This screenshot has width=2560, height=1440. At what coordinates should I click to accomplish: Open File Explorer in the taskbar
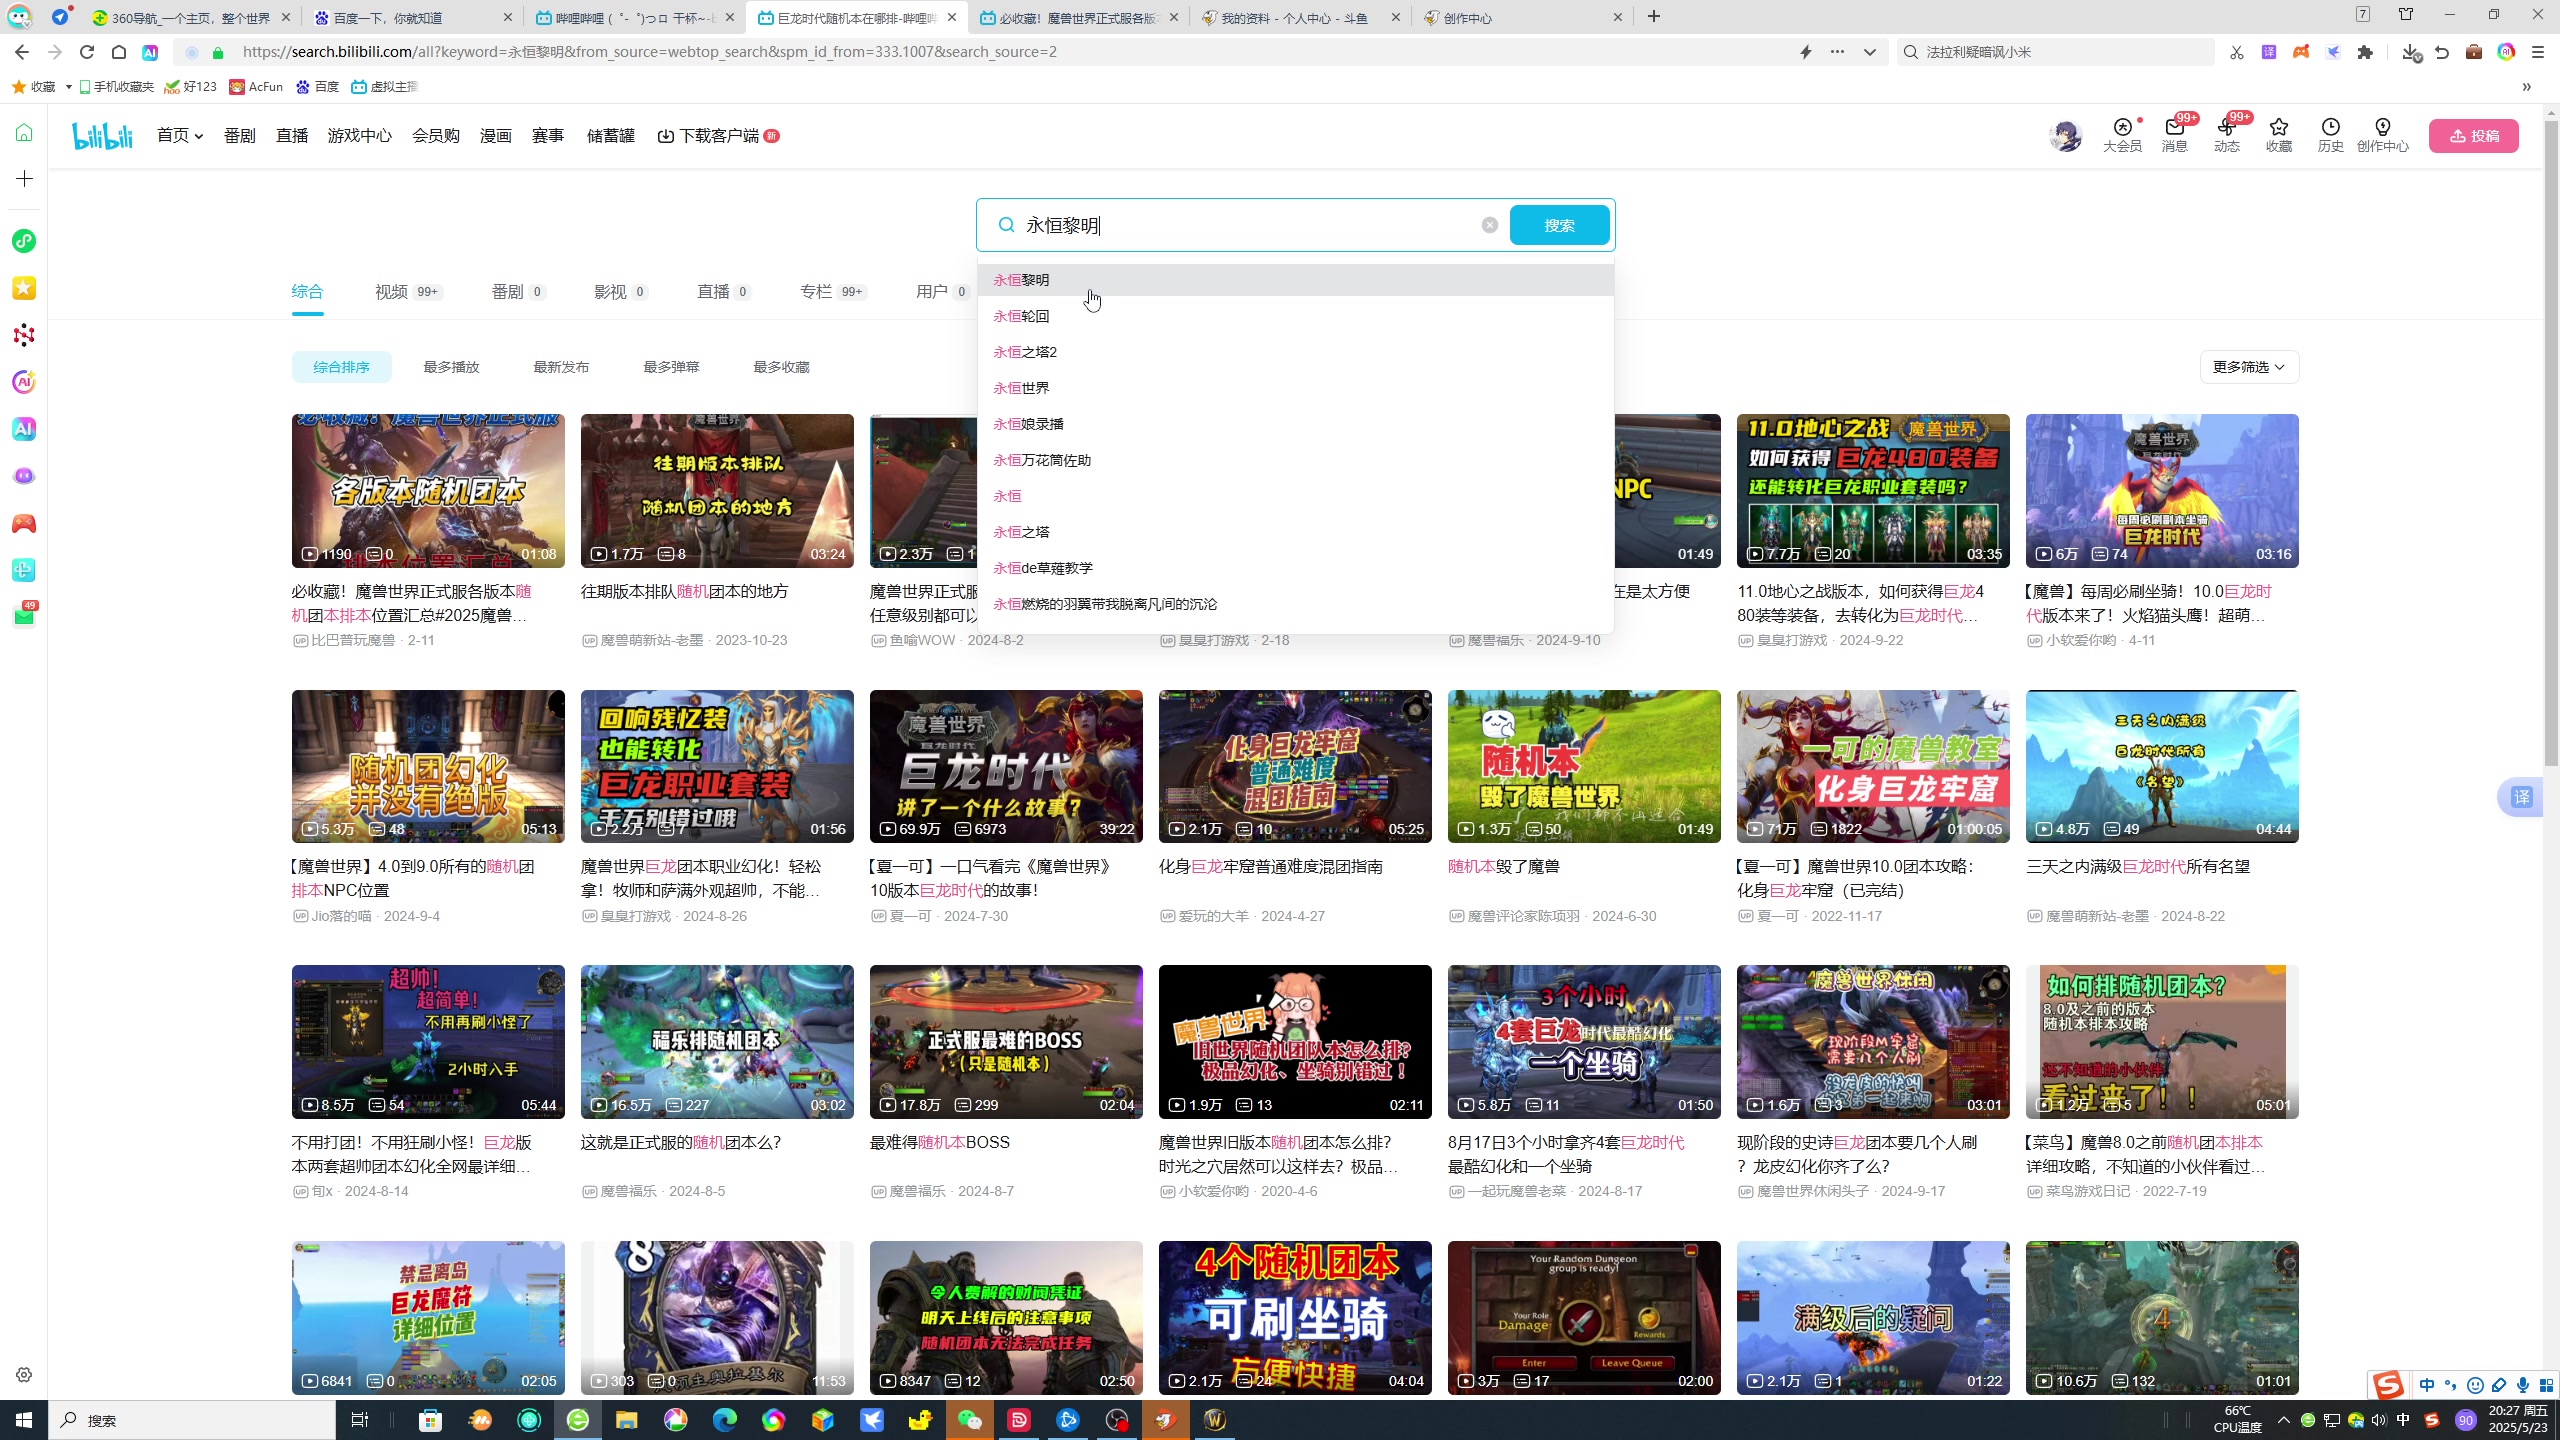pos(626,1420)
